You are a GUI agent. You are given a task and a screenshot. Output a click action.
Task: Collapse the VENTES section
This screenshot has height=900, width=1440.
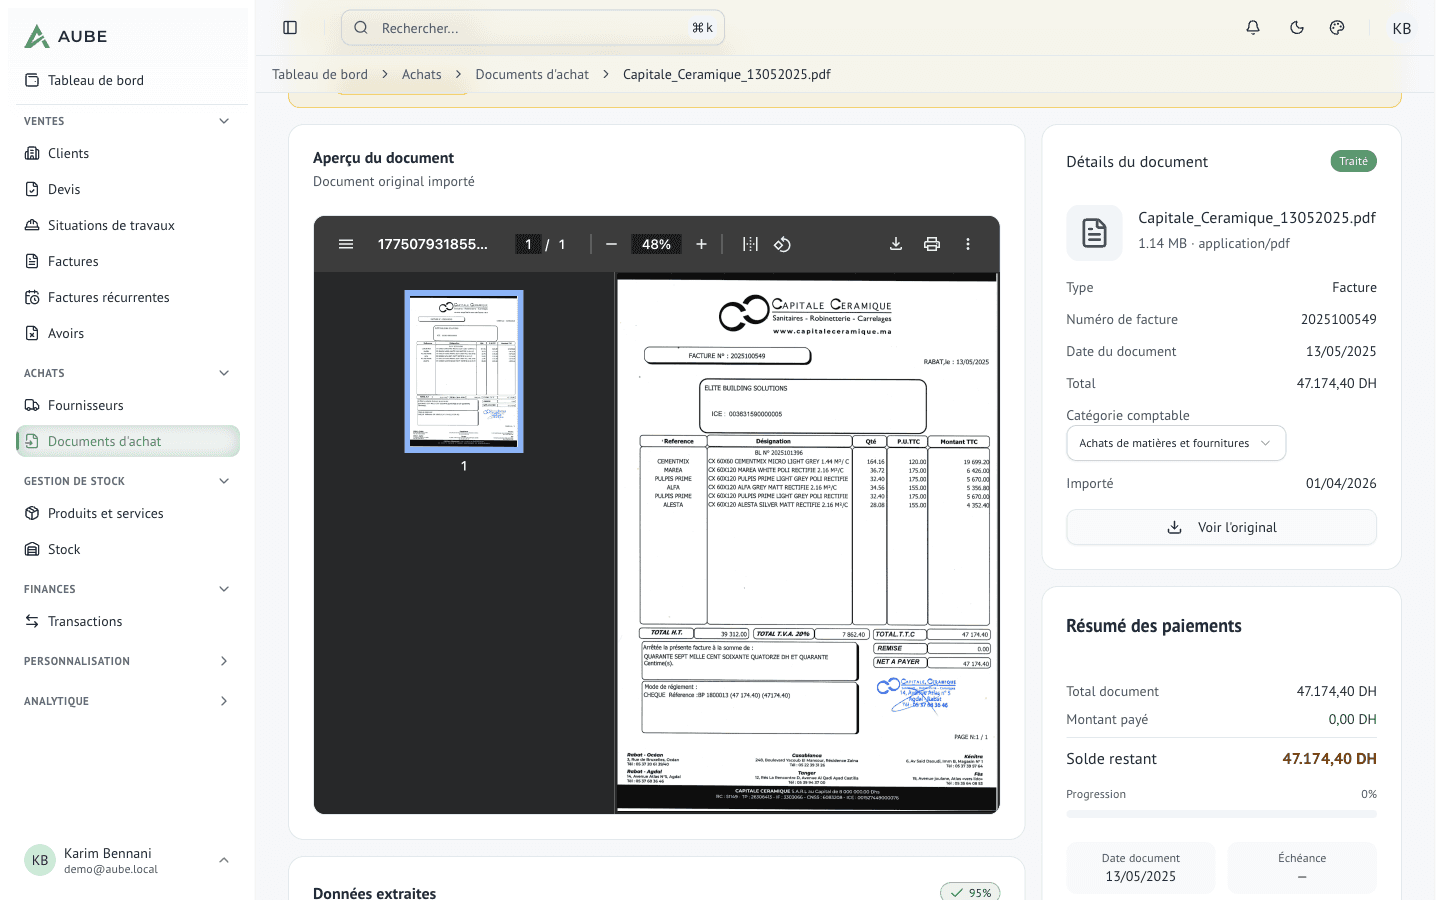click(x=224, y=121)
